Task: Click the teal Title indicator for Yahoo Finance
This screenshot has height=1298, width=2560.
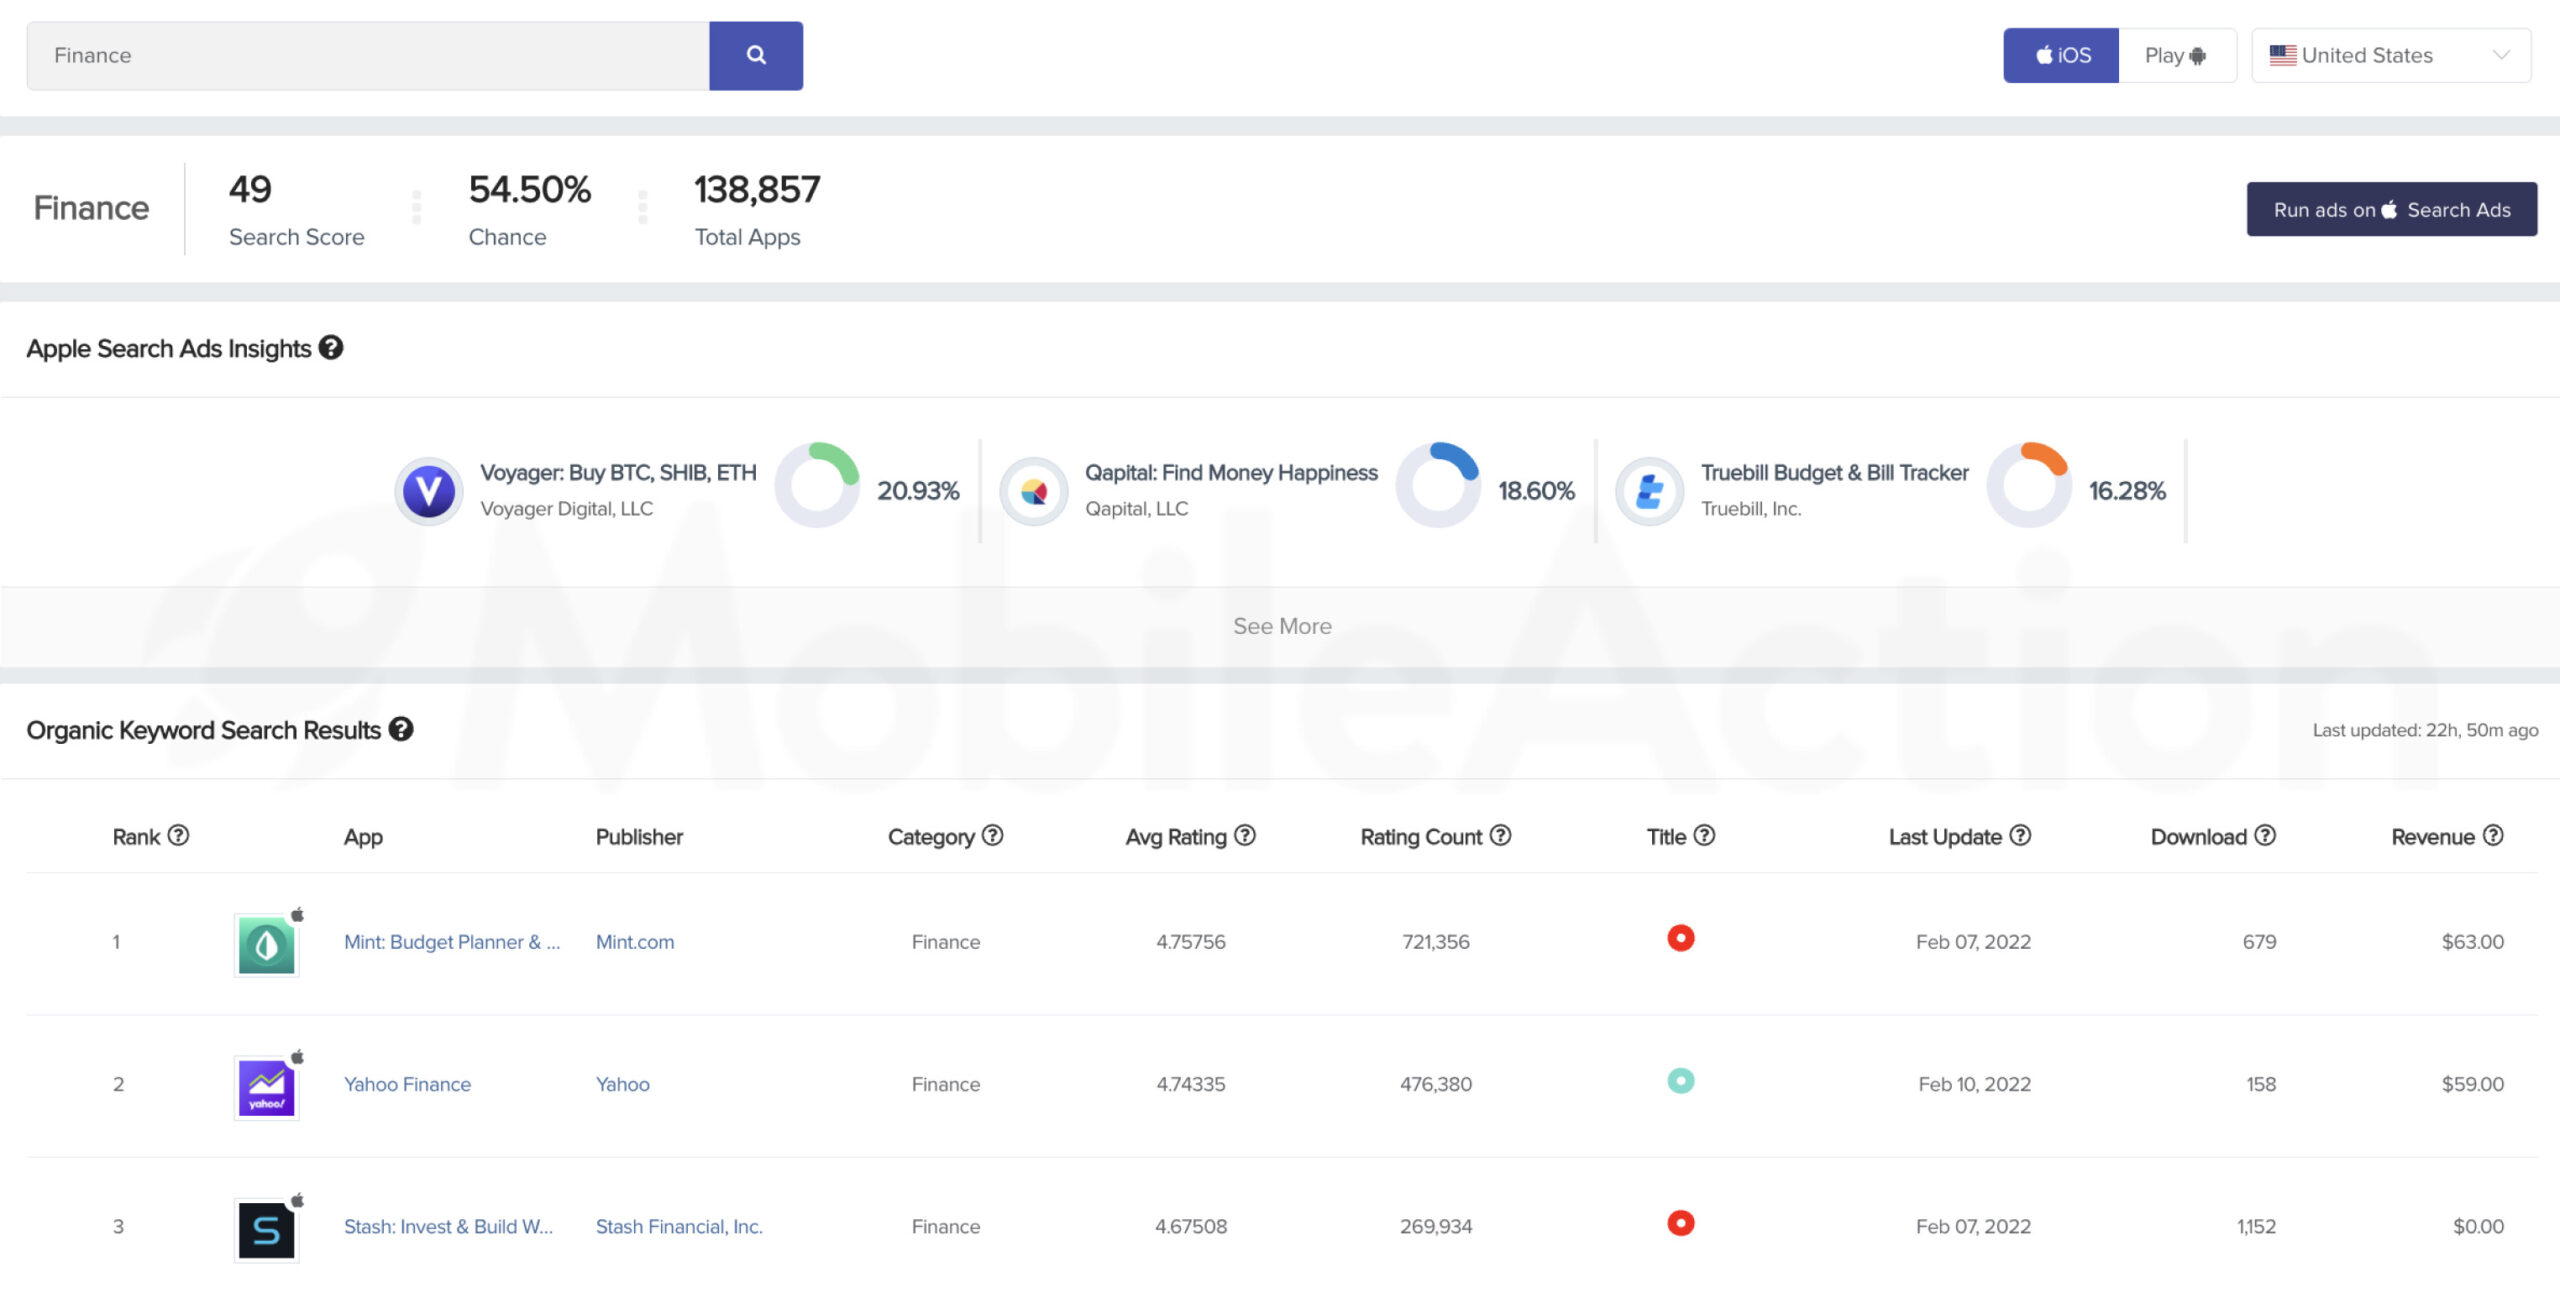Action: coord(1681,1081)
